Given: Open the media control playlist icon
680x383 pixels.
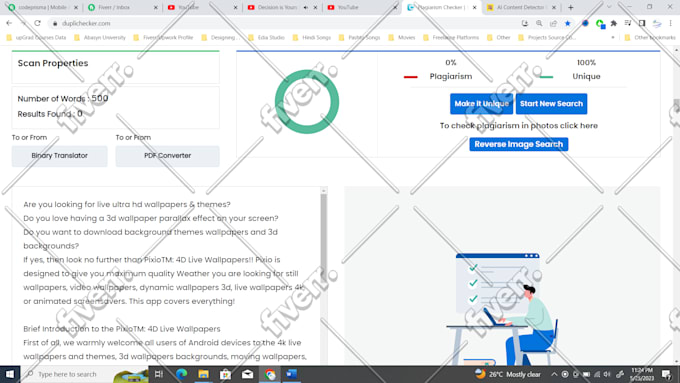Looking at the screenshot, I should (628, 23).
